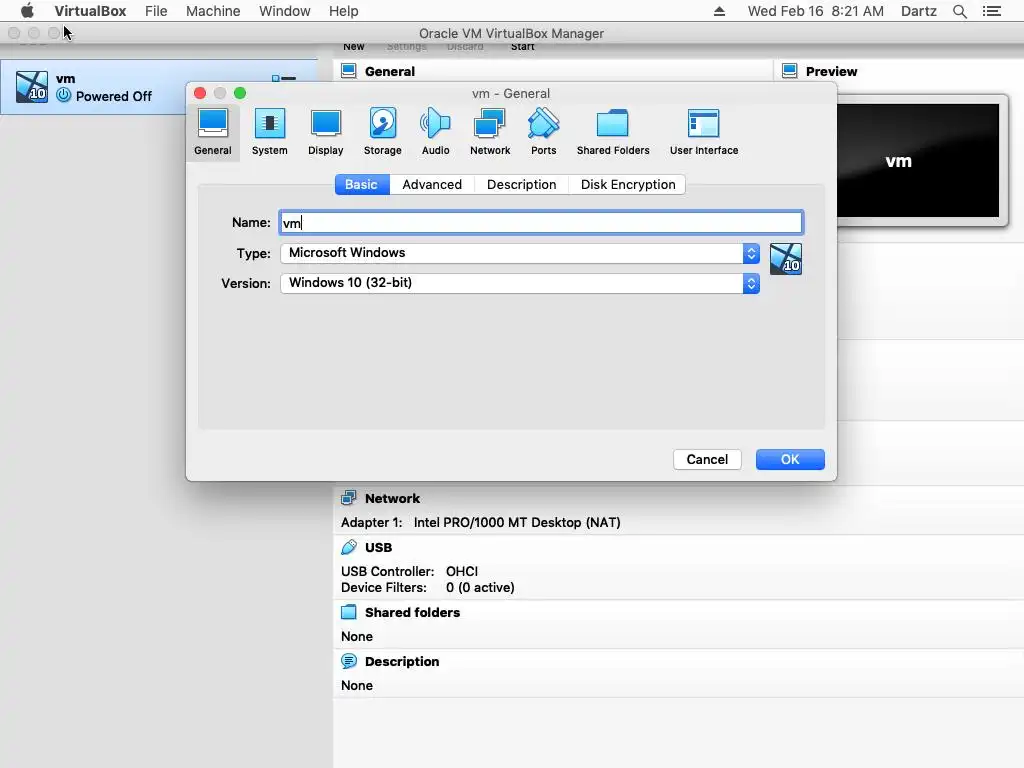Click the USB section icon in details pane

pos(349,547)
